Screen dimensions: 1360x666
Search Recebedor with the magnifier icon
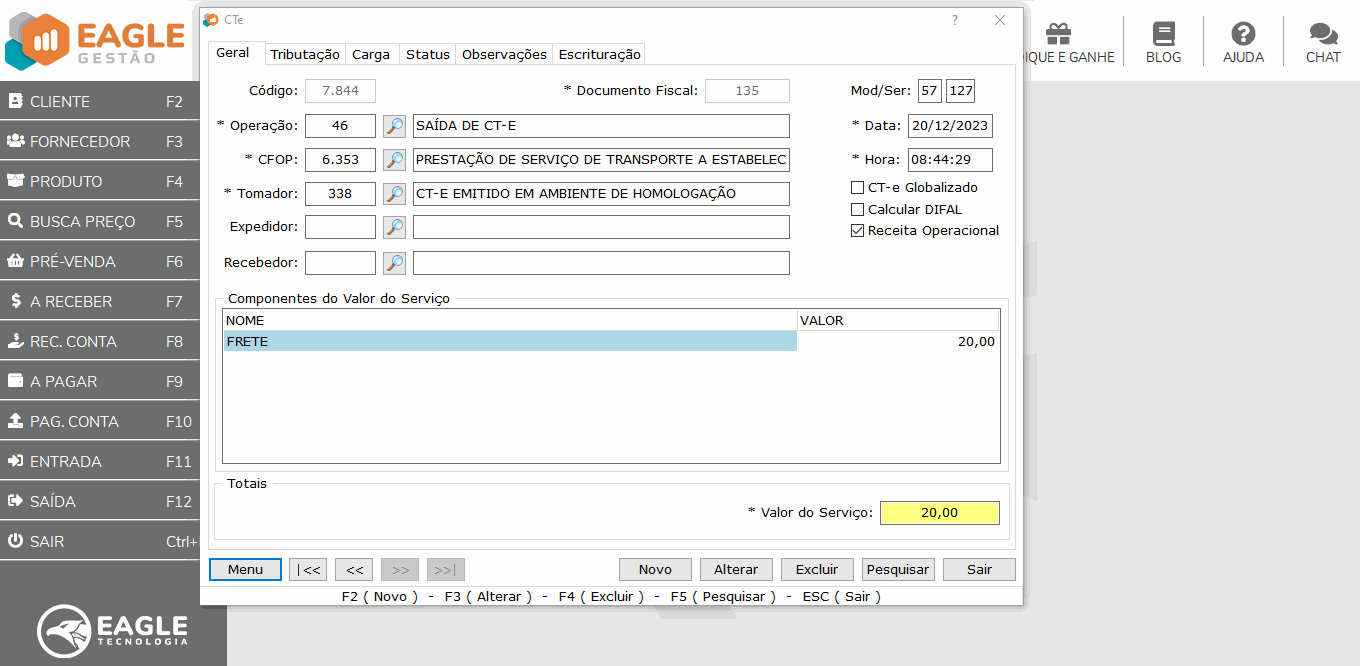(395, 263)
